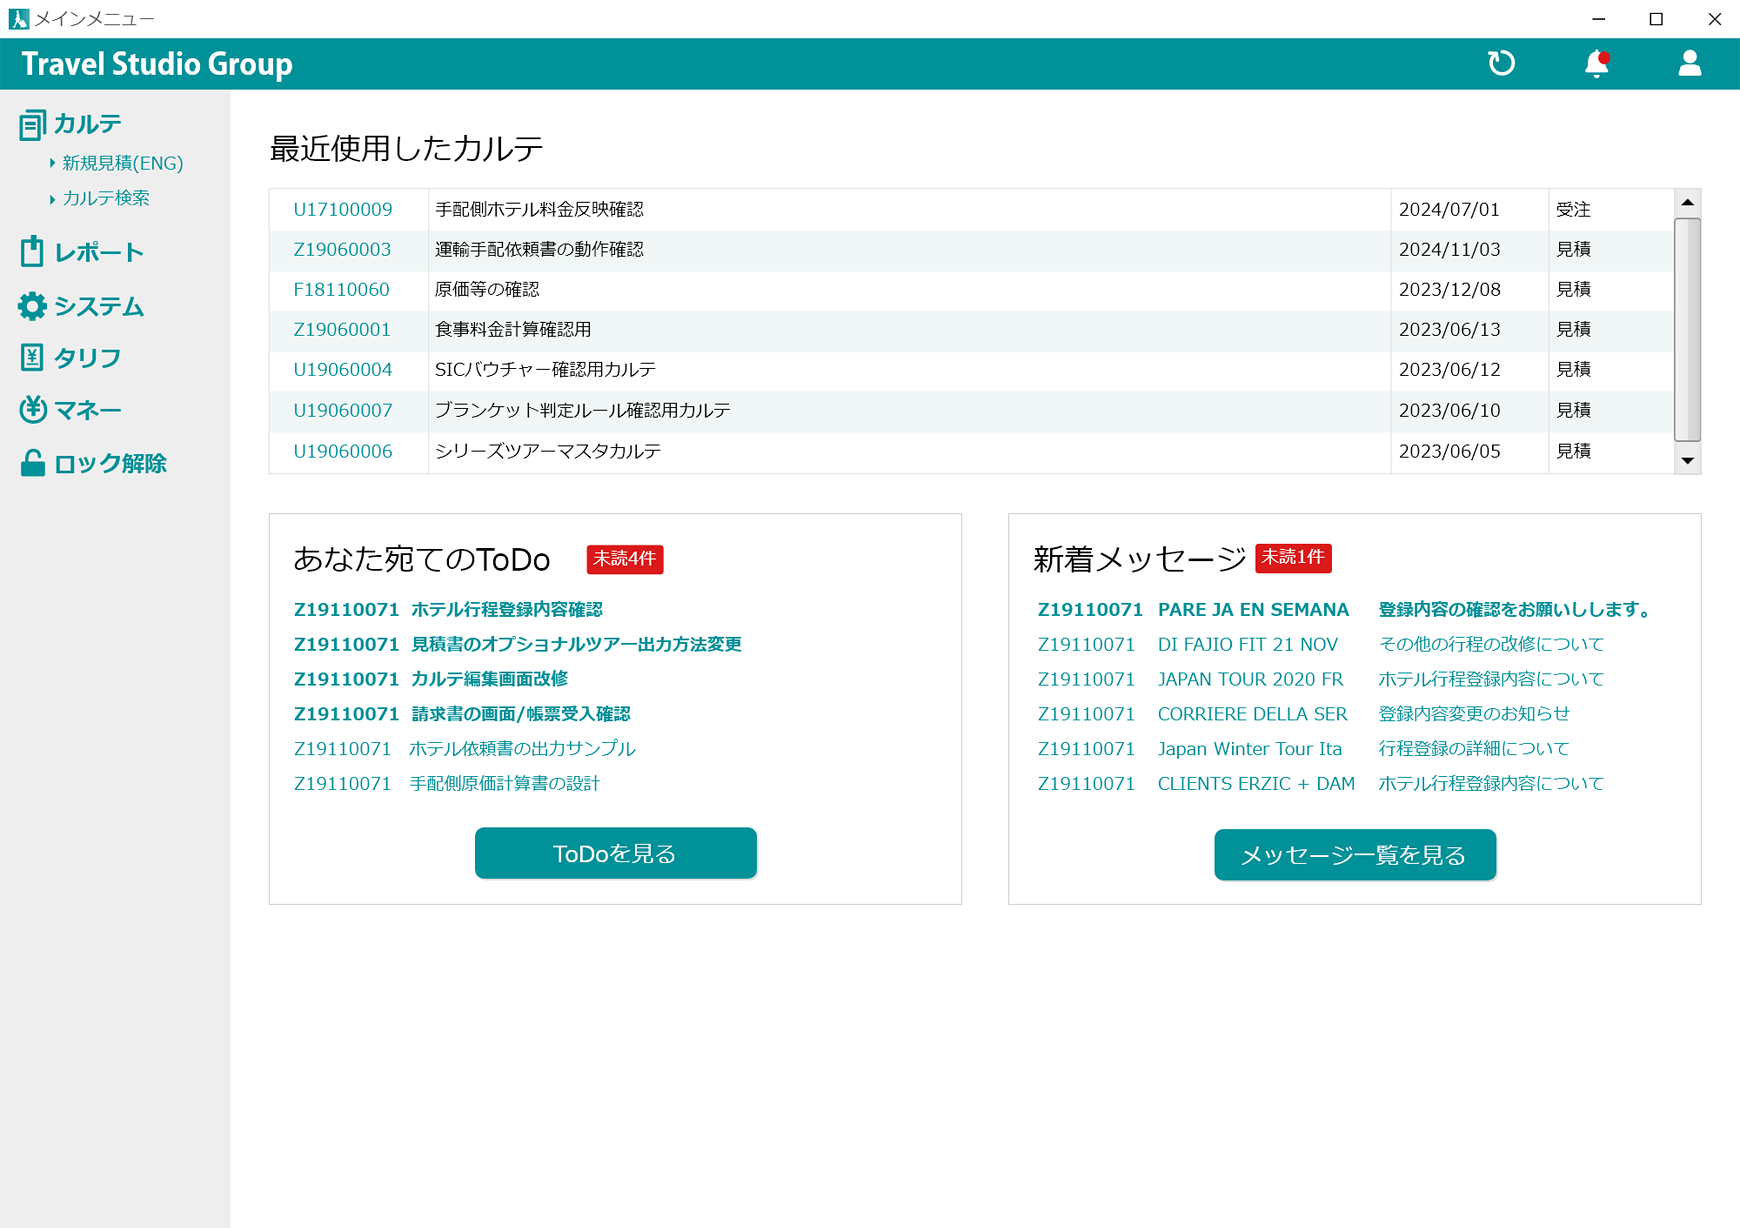Click 登録内容変更のお知らせ subject
This screenshot has width=1740, height=1228.
1474,714
